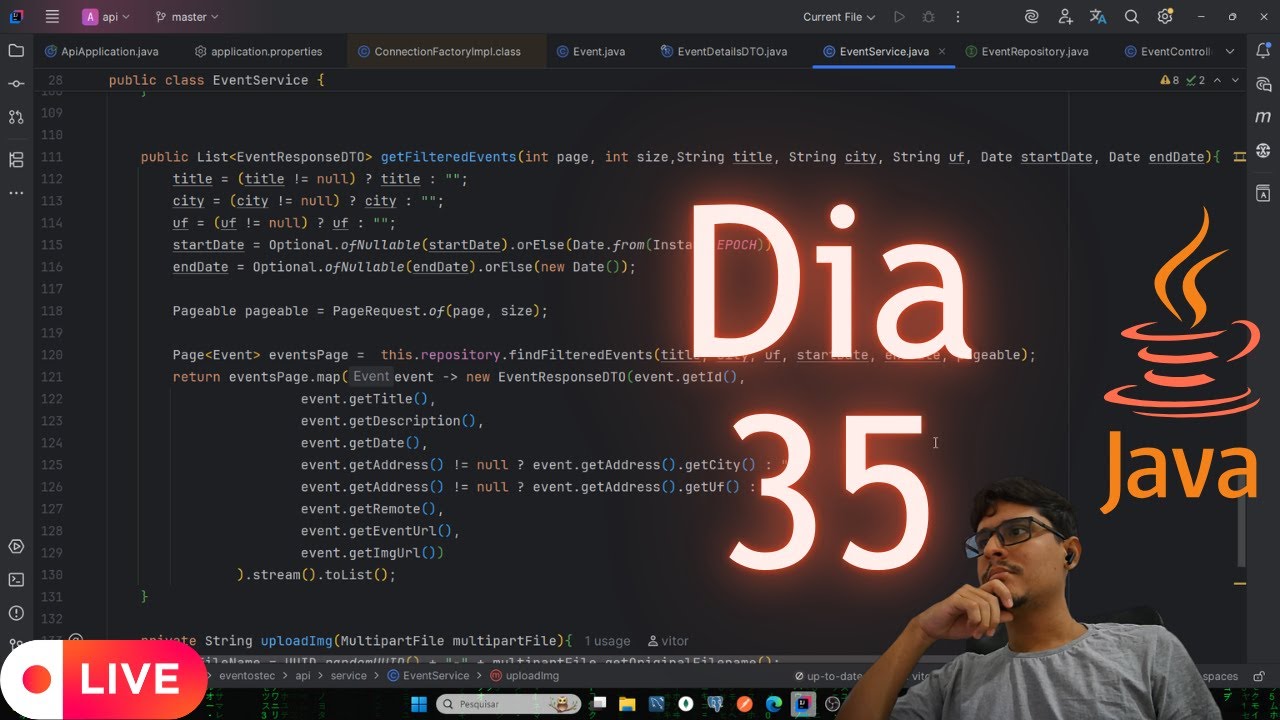Run the current file
Screen dimensions: 1280x720
pos(899,17)
